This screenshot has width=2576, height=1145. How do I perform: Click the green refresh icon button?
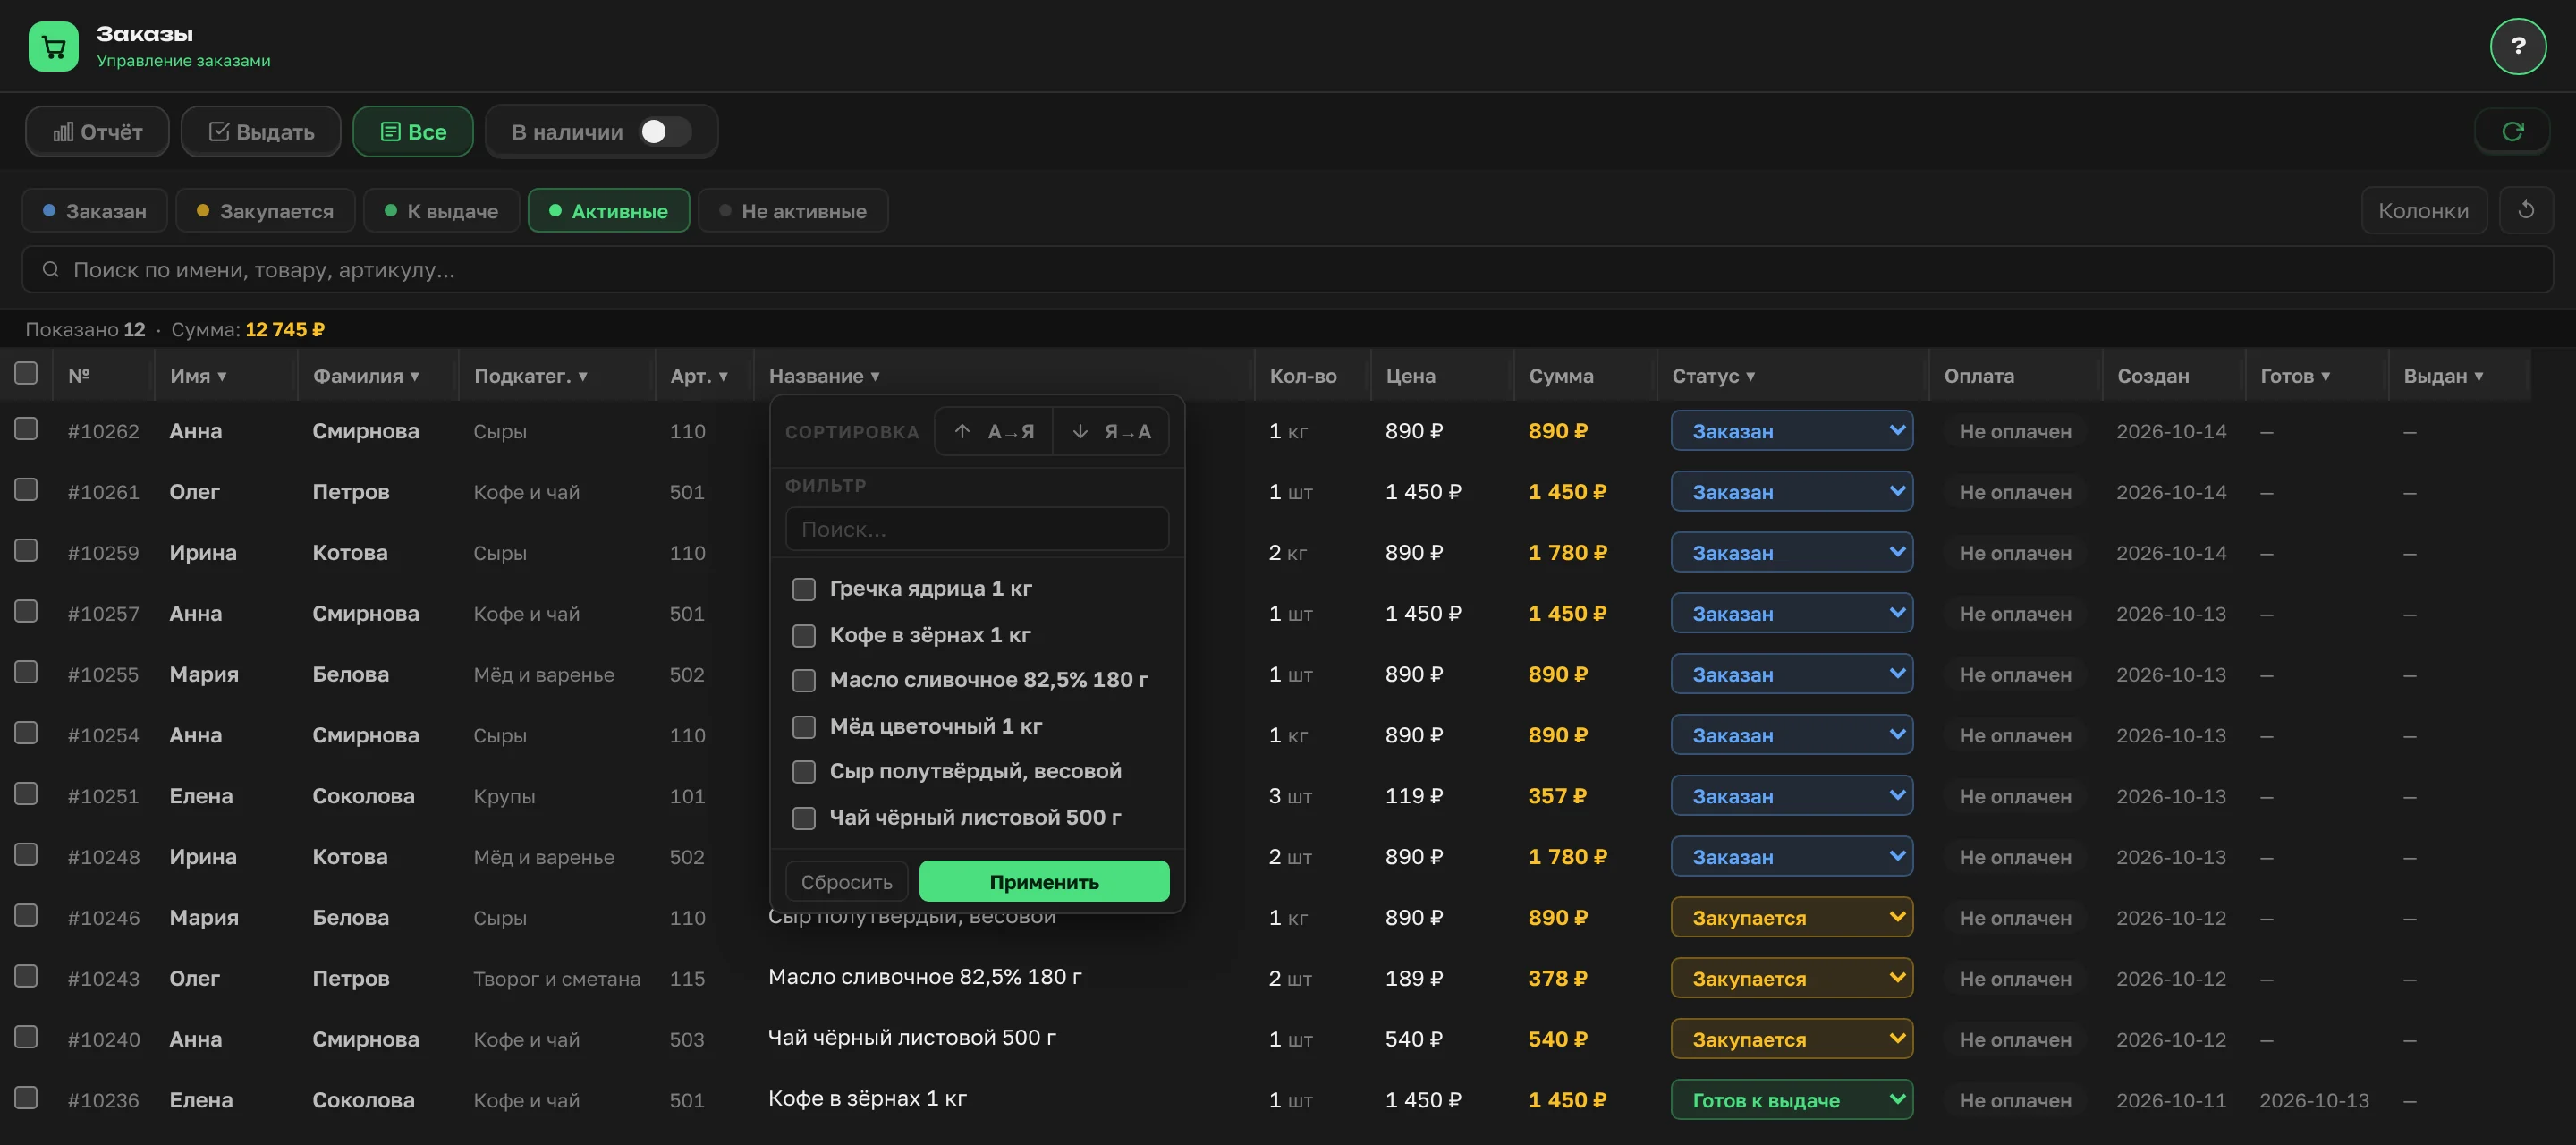[2512, 131]
